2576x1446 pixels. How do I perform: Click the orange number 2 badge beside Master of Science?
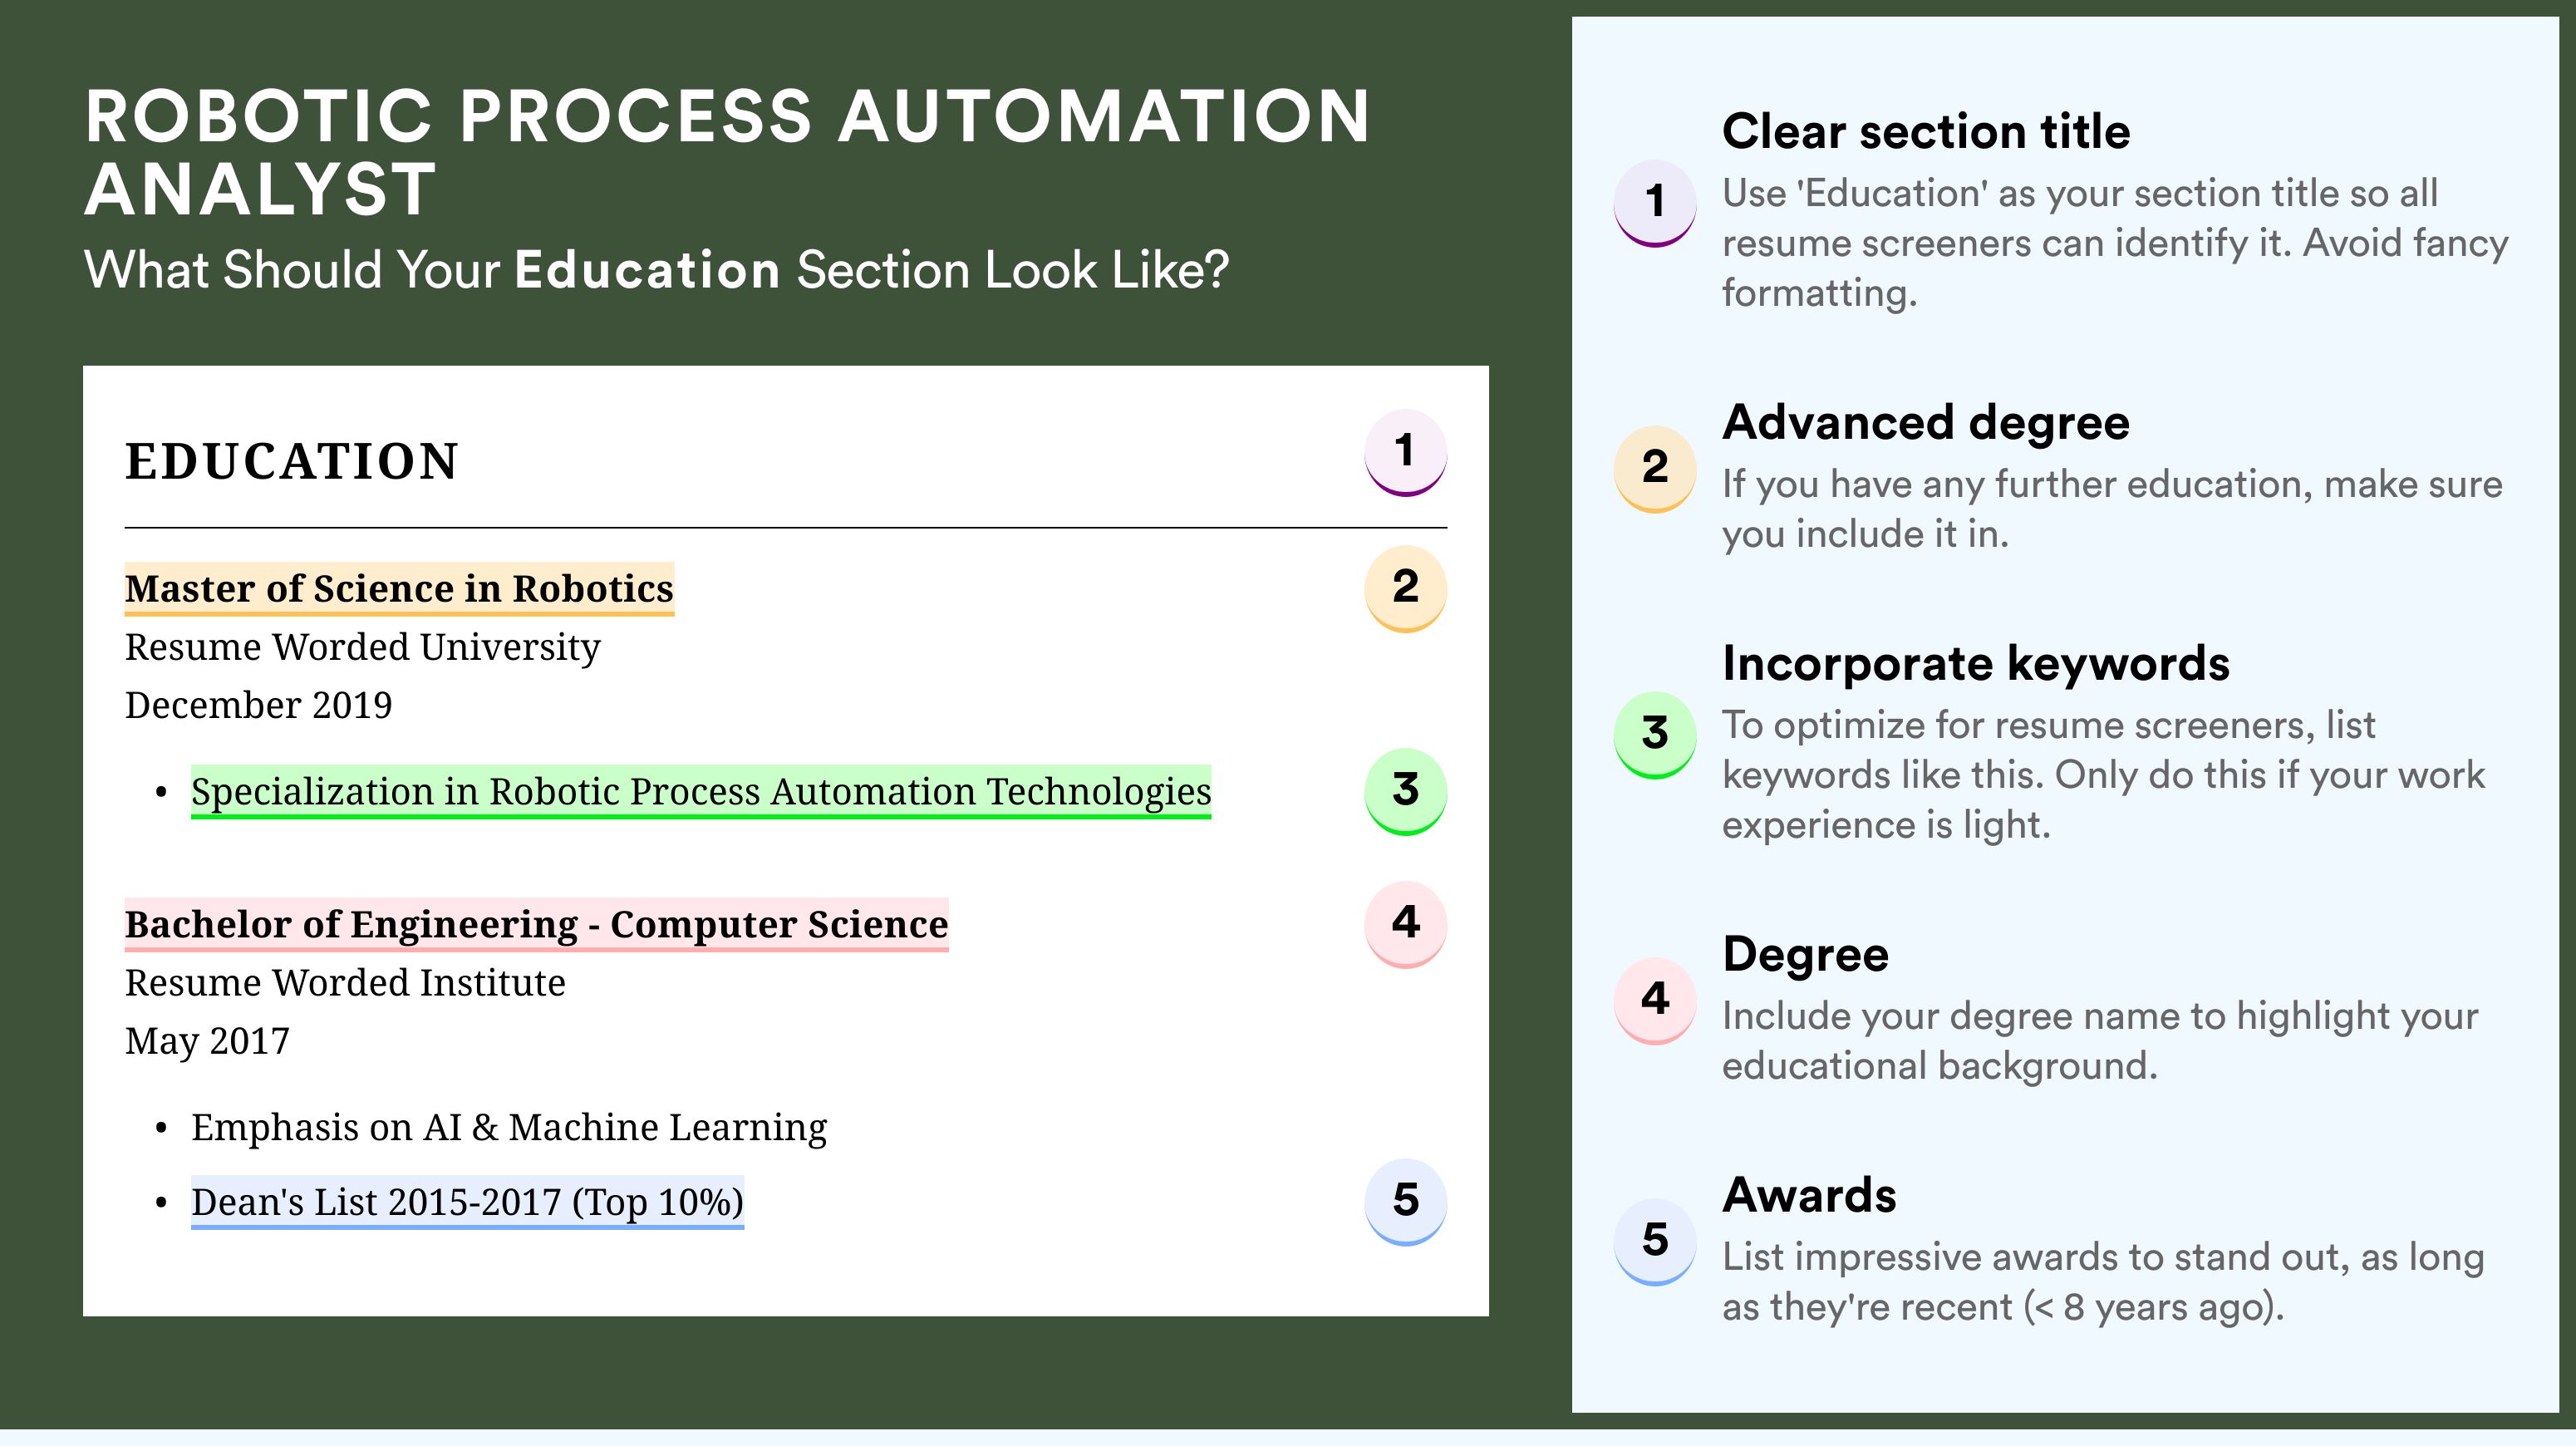click(1405, 588)
